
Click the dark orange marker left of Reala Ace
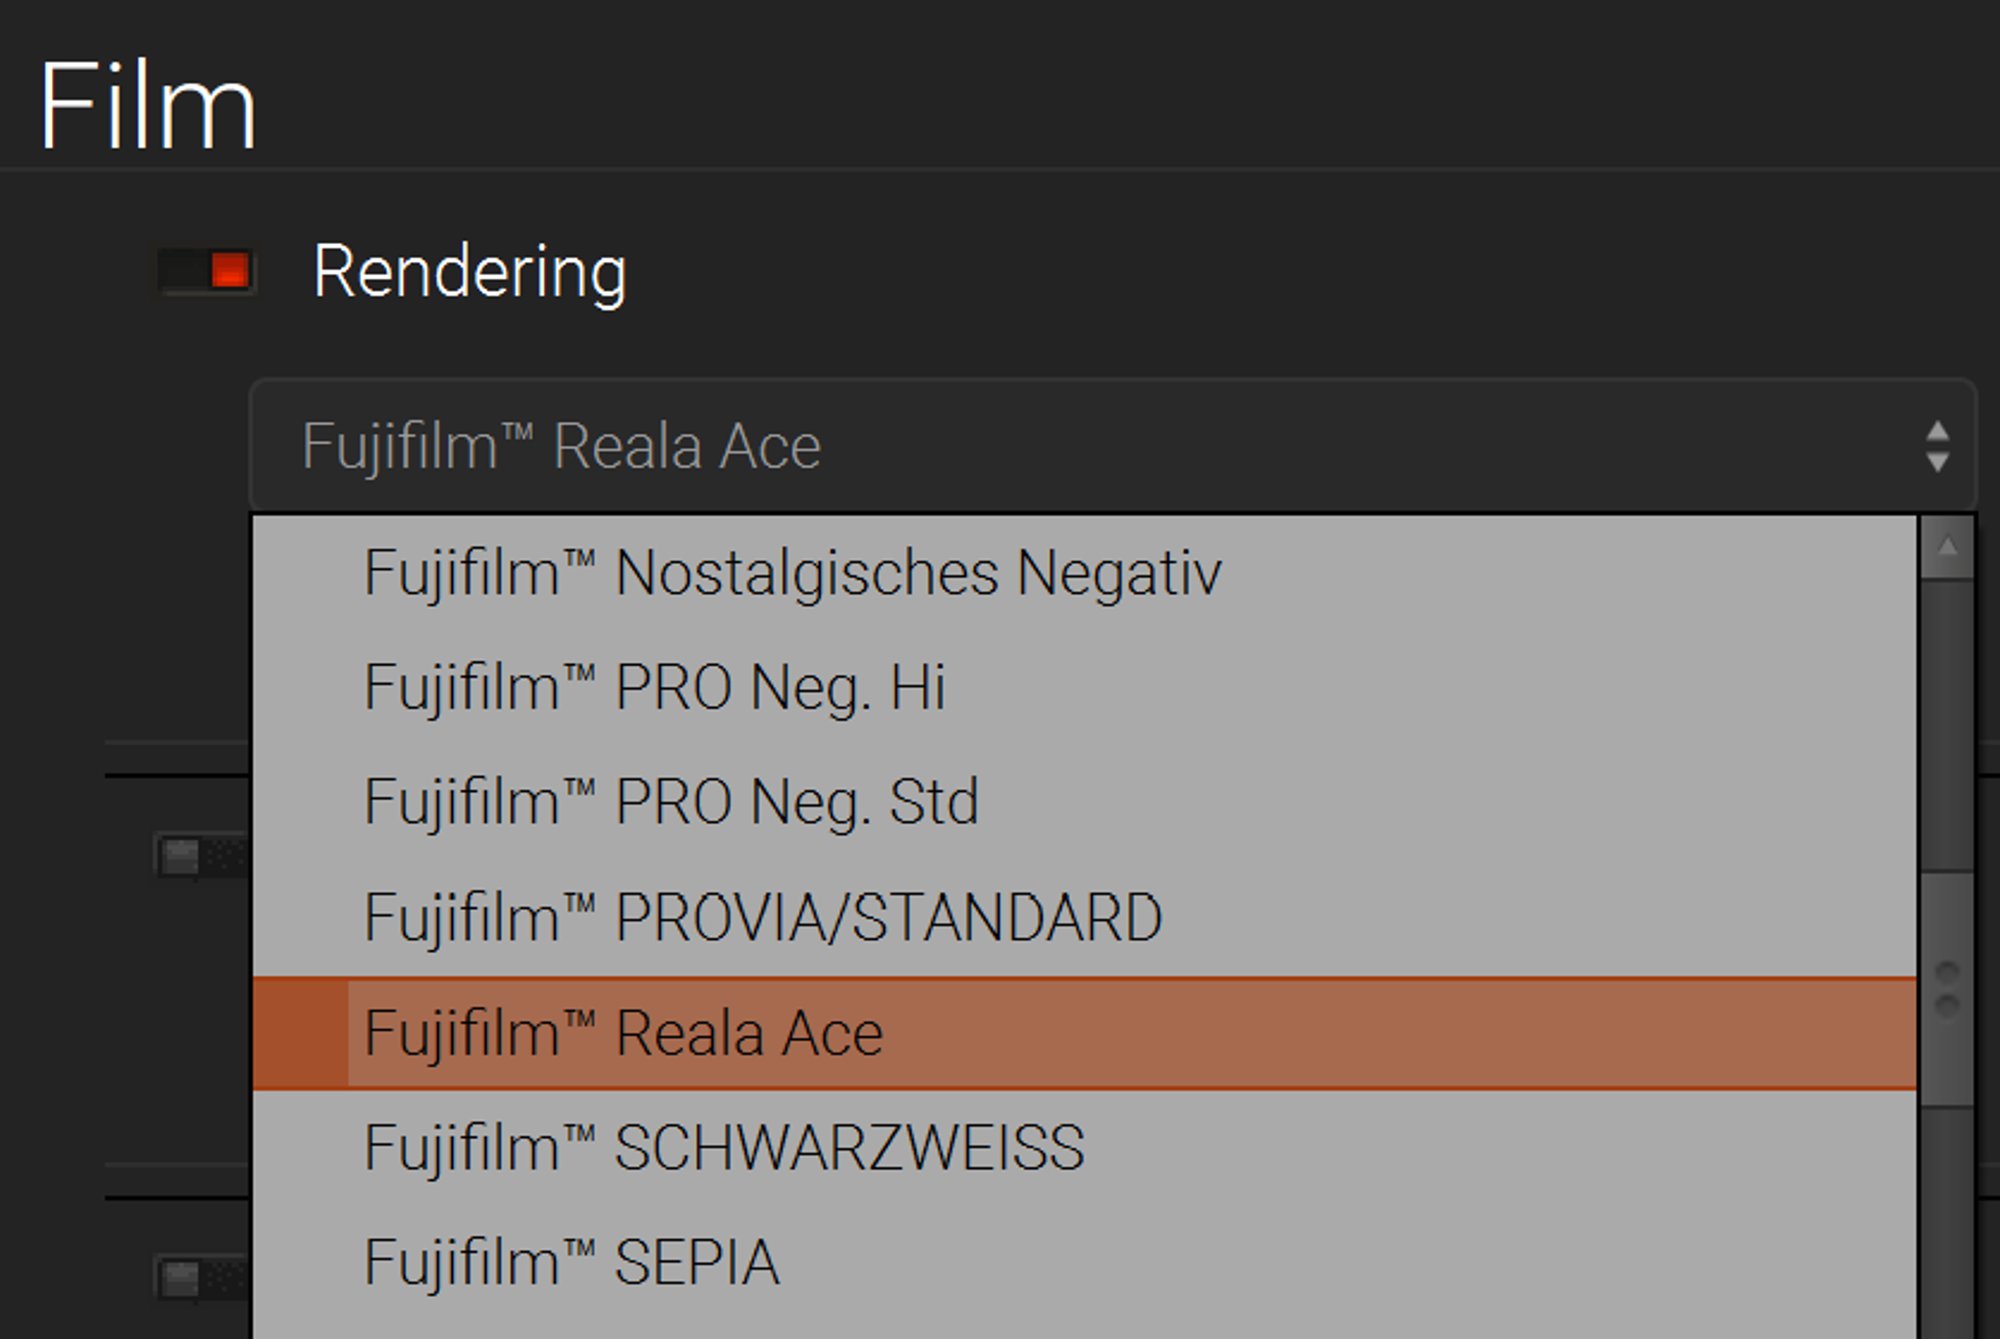click(x=300, y=1033)
